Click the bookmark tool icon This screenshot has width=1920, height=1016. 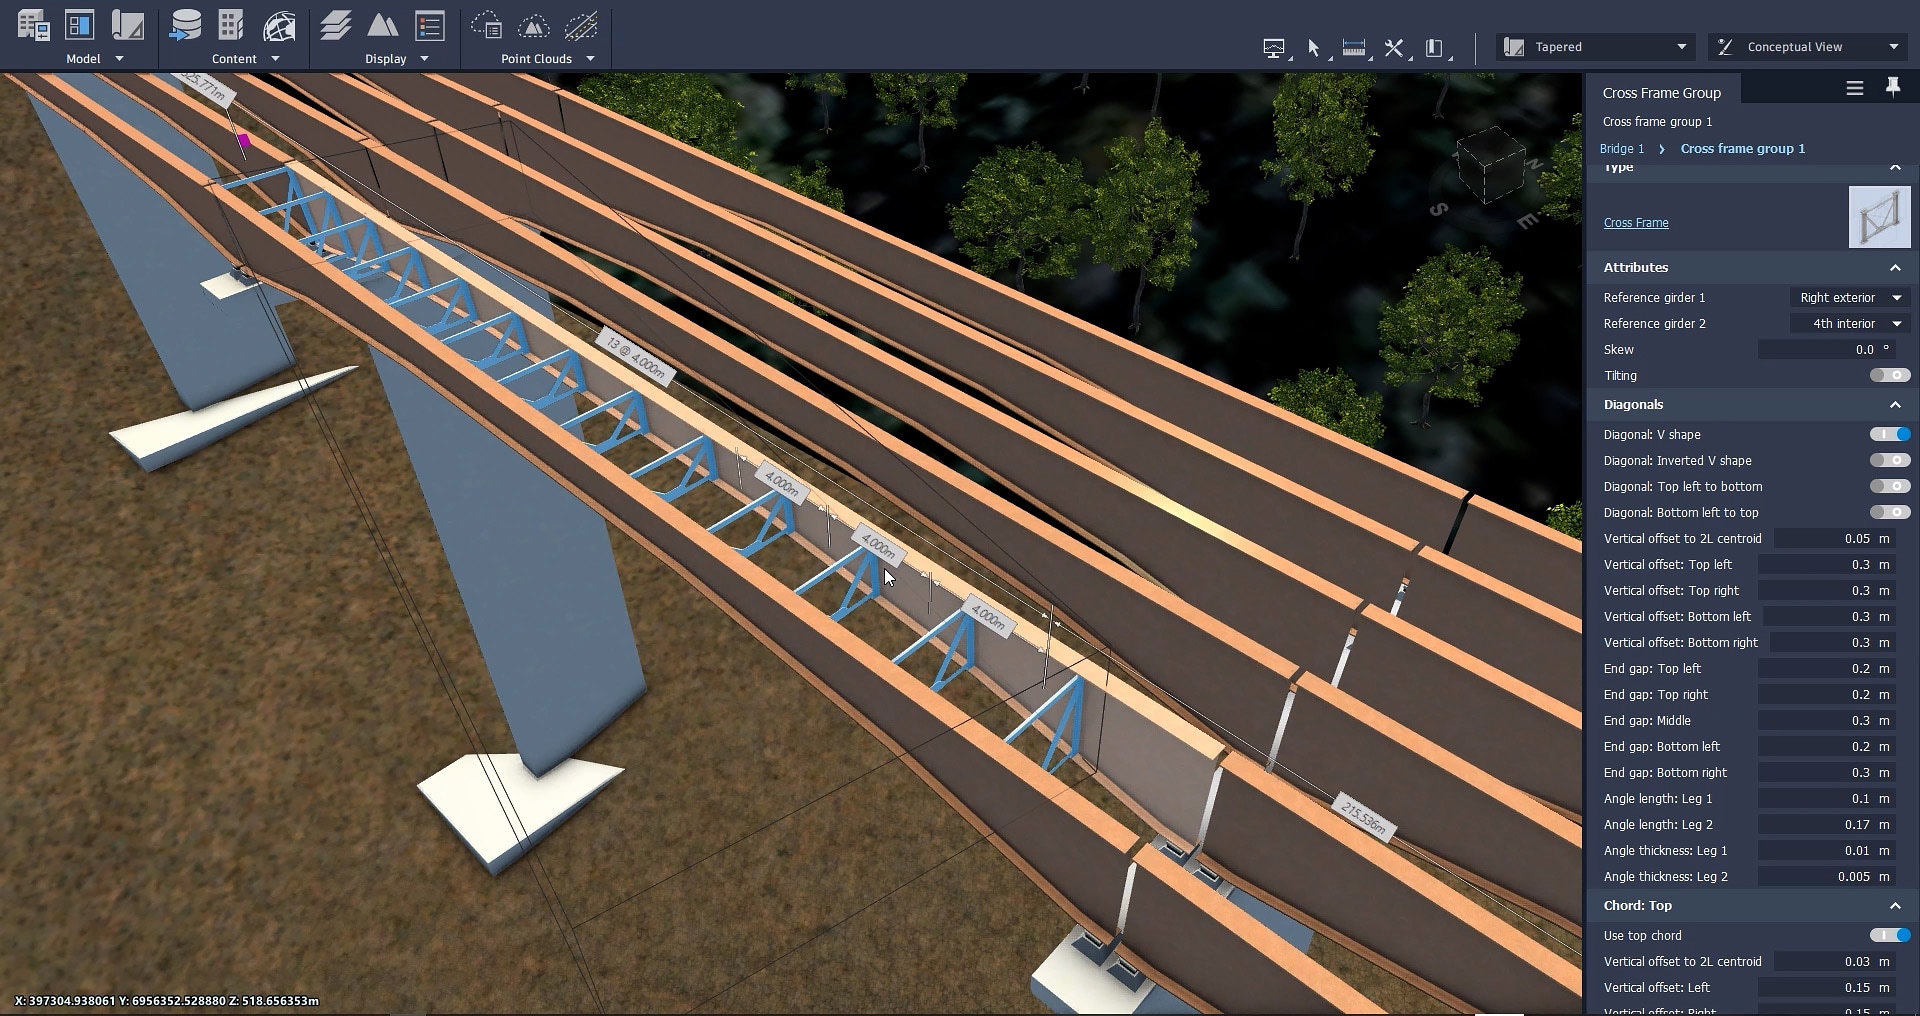(x=1434, y=48)
